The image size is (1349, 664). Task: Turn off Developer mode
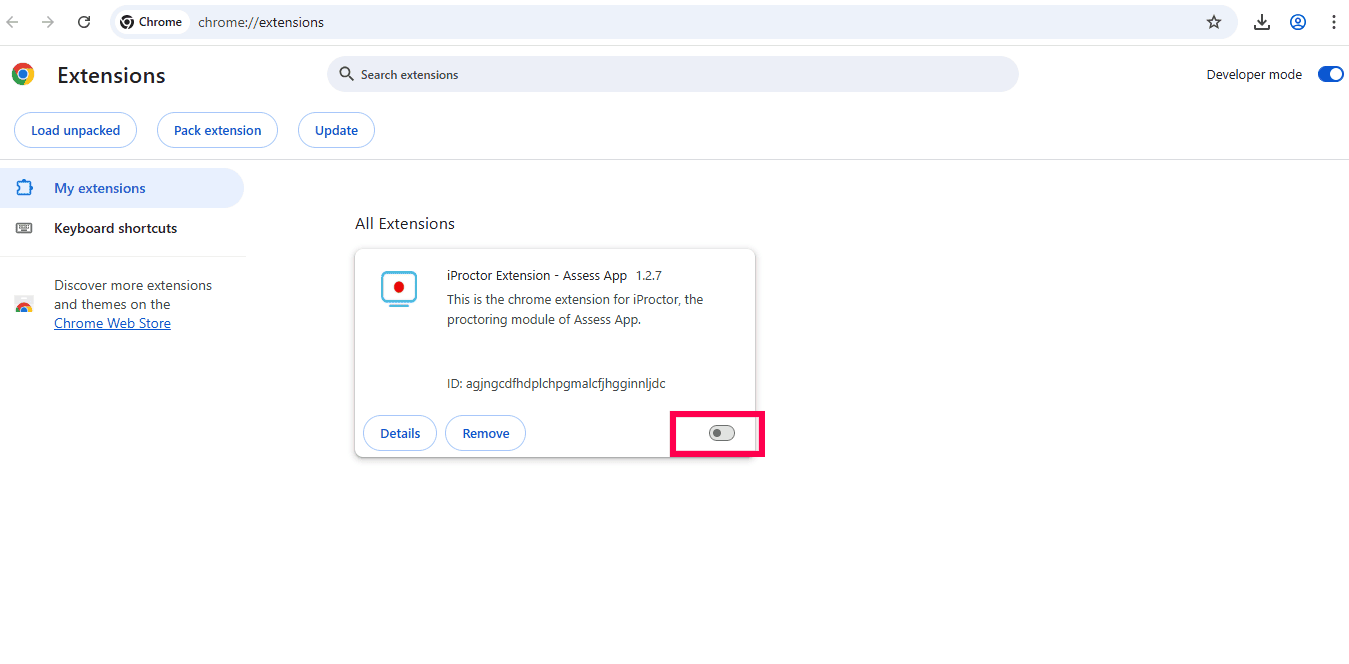coord(1330,74)
